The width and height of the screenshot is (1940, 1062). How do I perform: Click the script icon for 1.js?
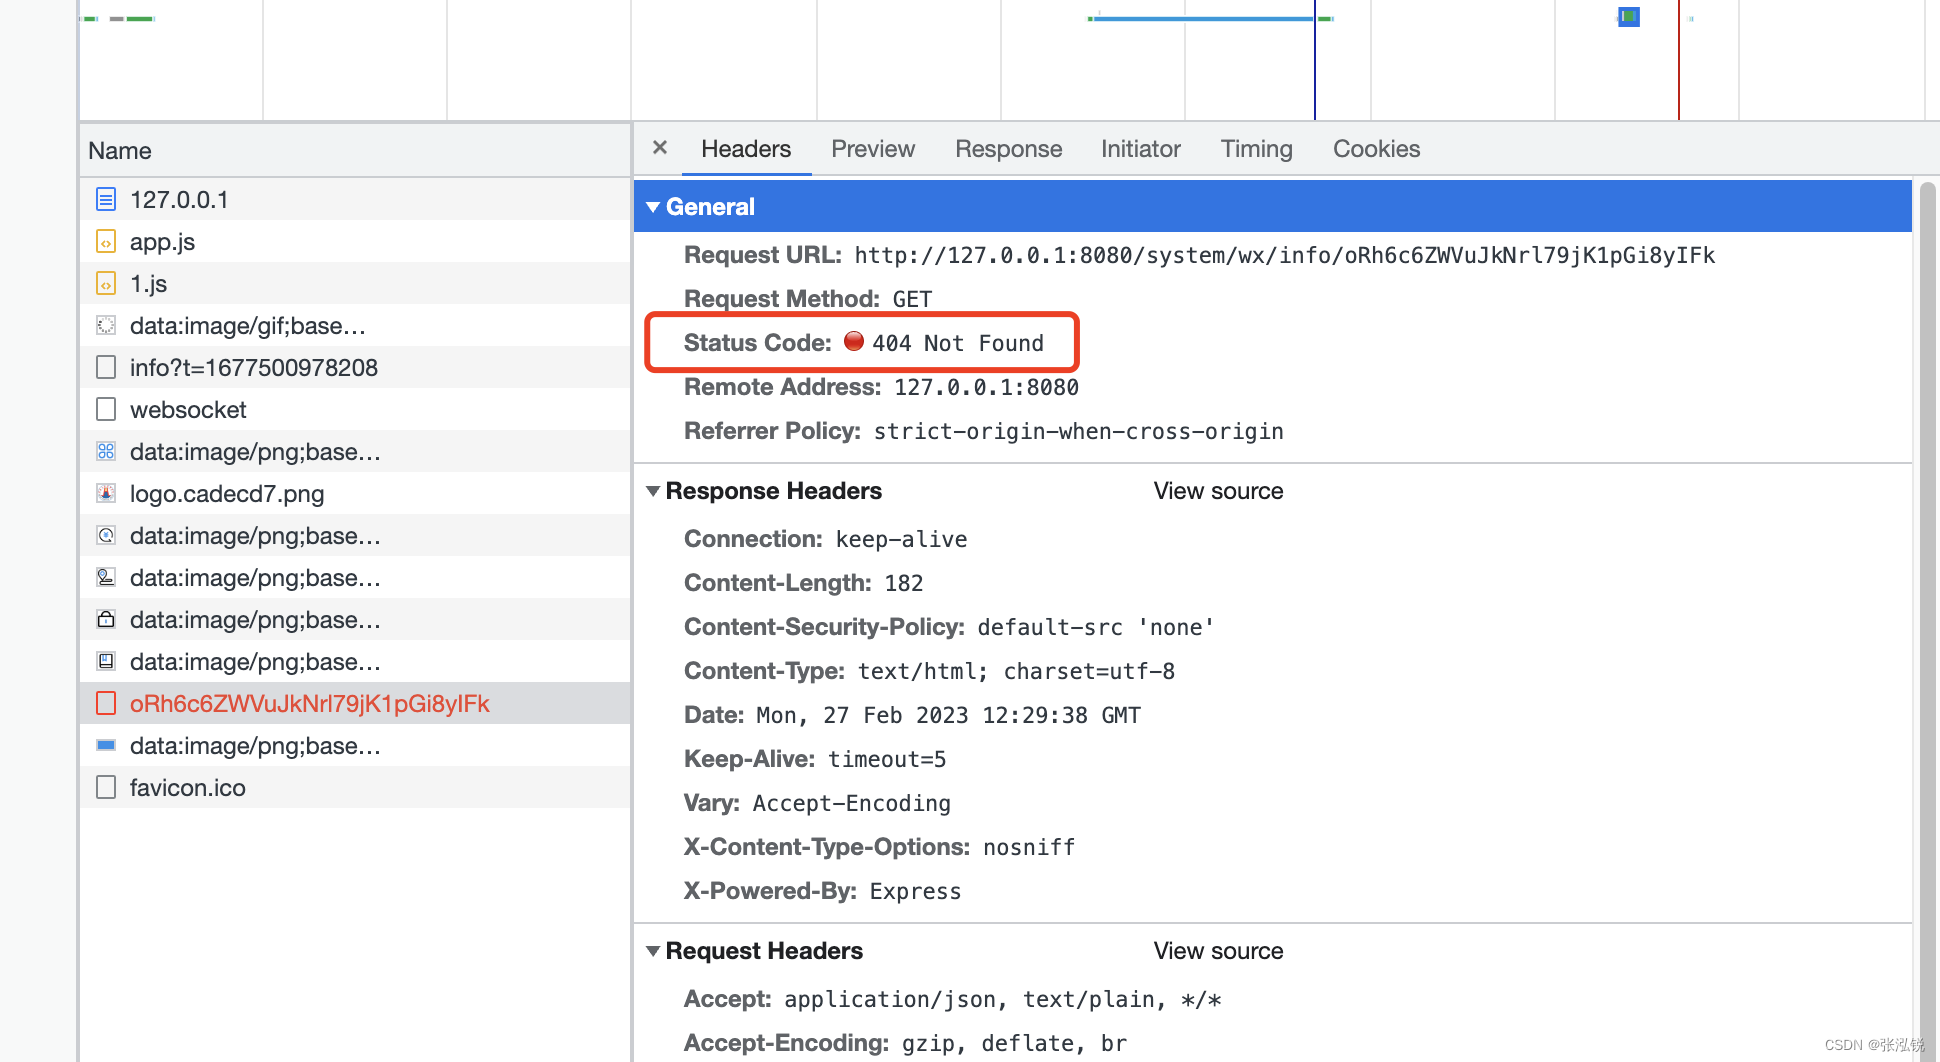point(106,283)
